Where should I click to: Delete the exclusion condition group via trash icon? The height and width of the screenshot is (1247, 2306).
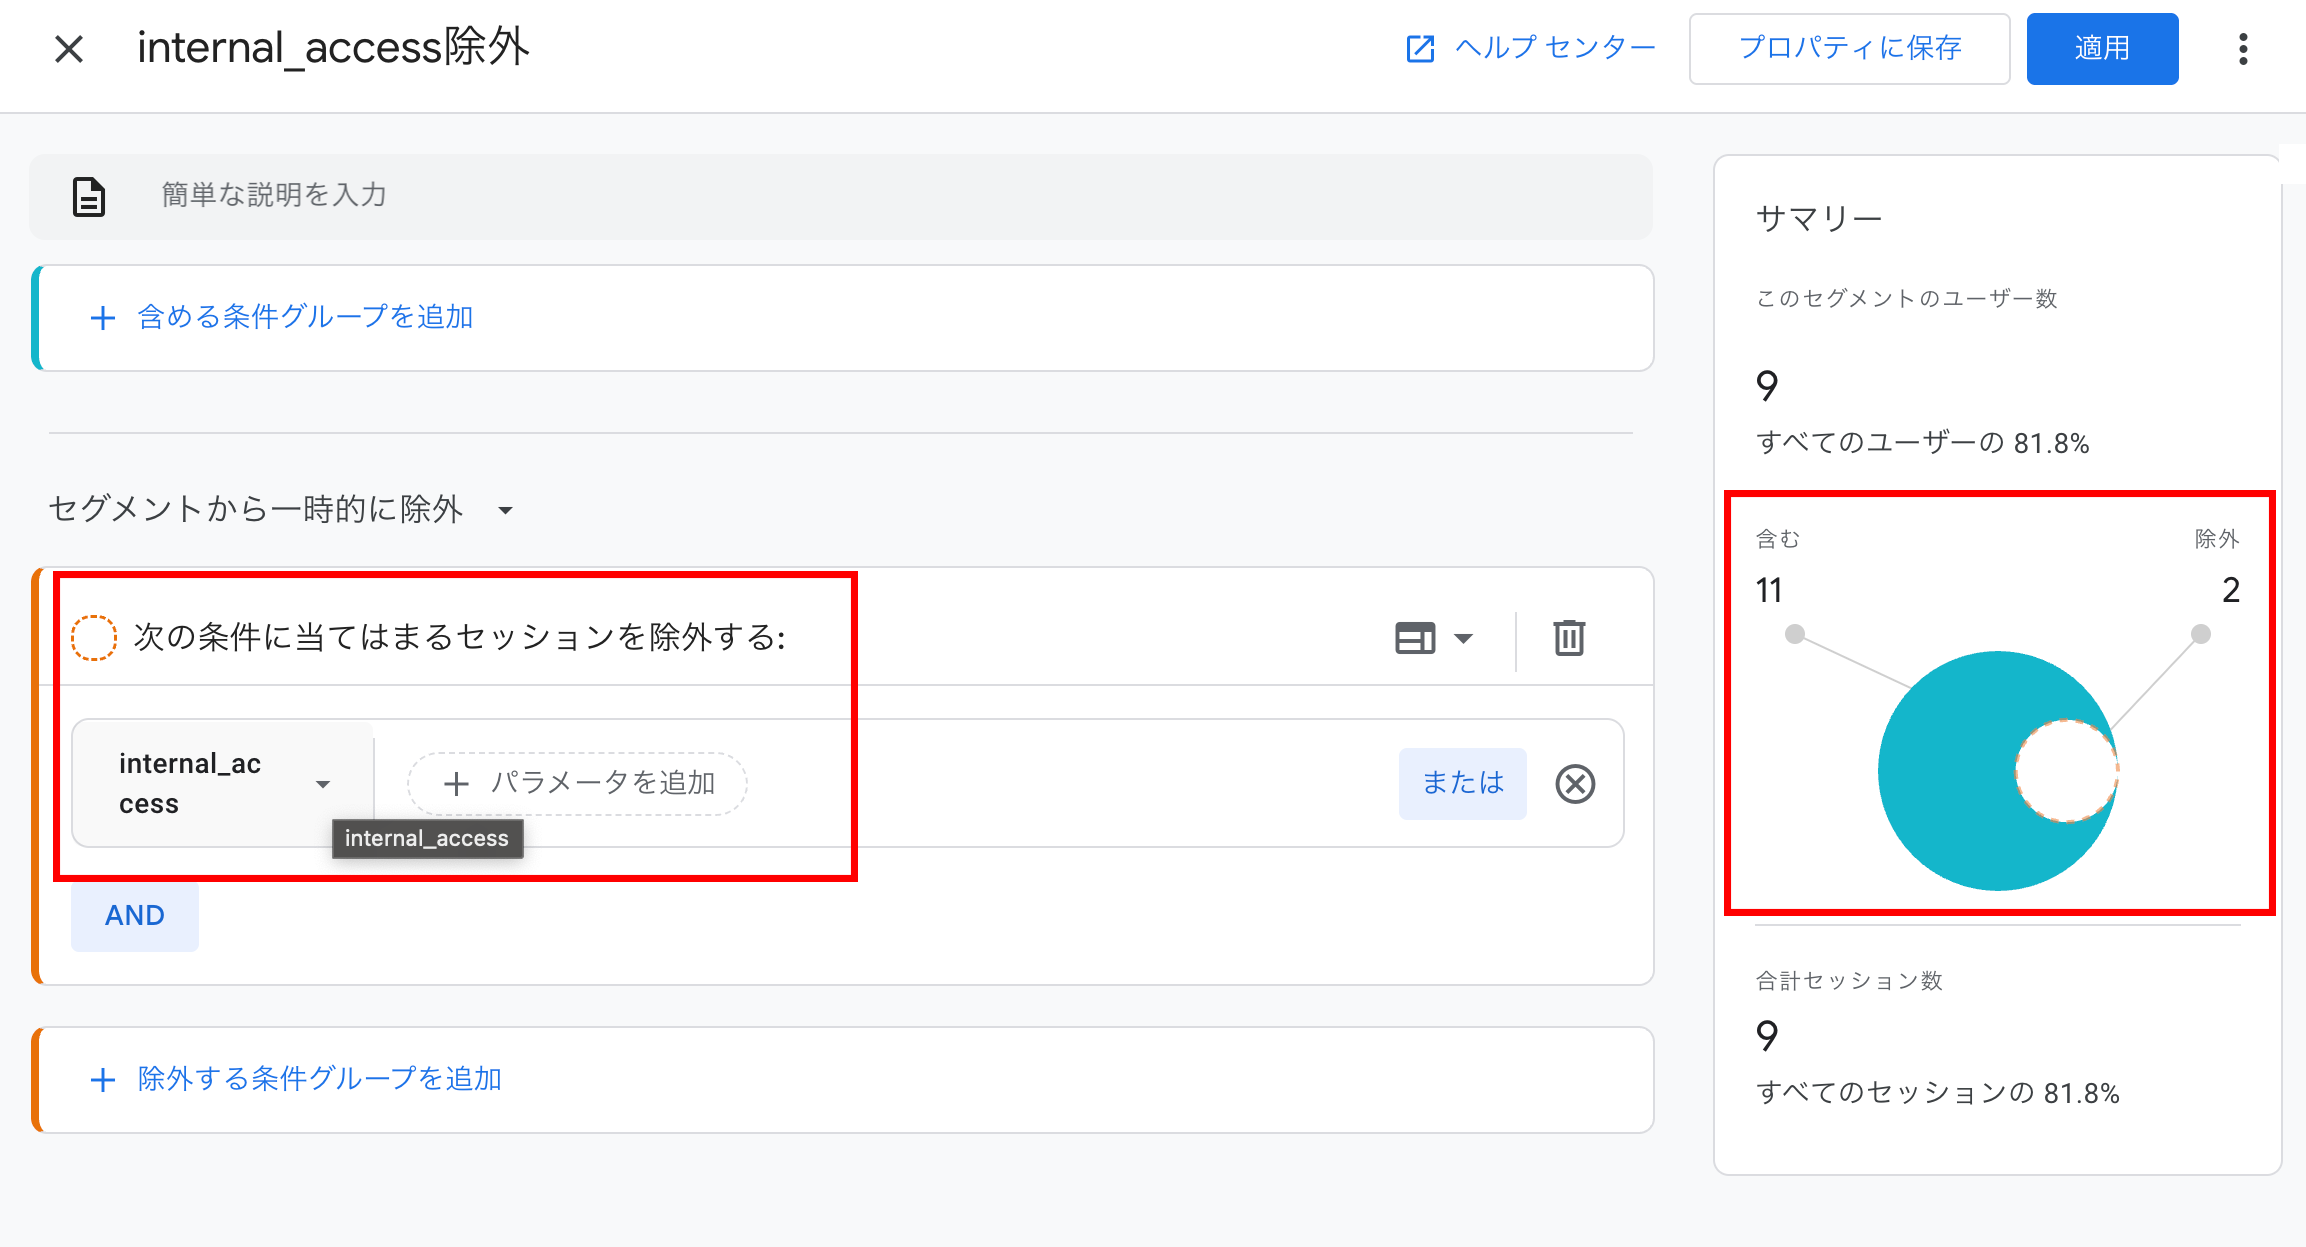click(x=1567, y=637)
